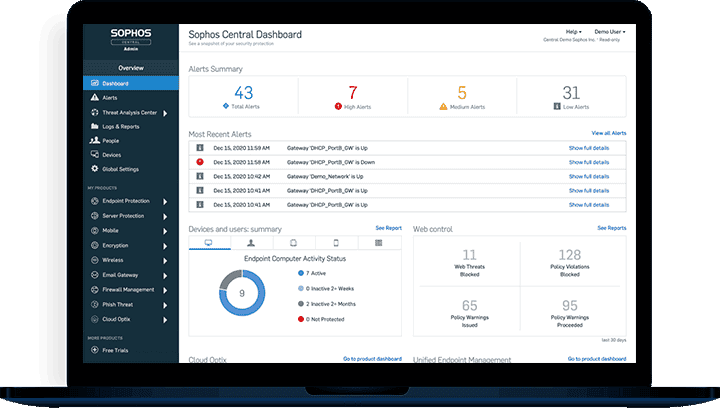
Task: Click the Threat Analysis Center icon
Action: 95,112
